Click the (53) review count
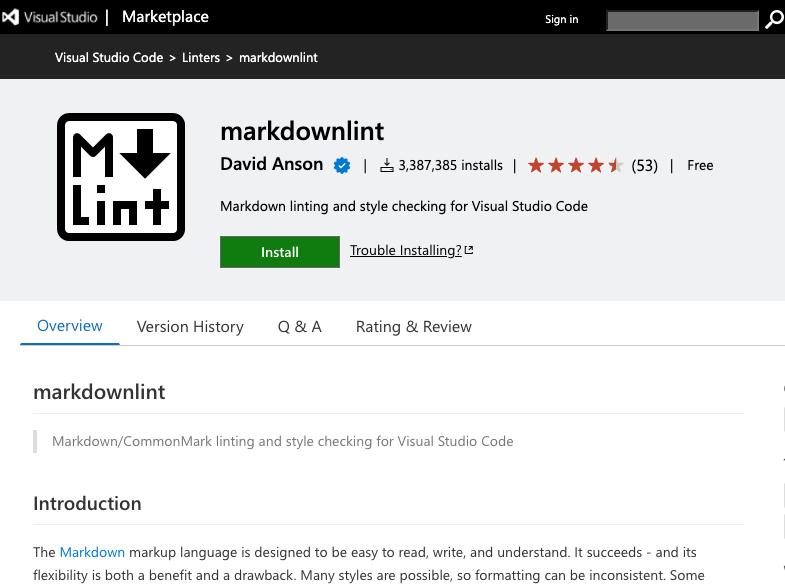The width and height of the screenshot is (785, 585). click(644, 166)
